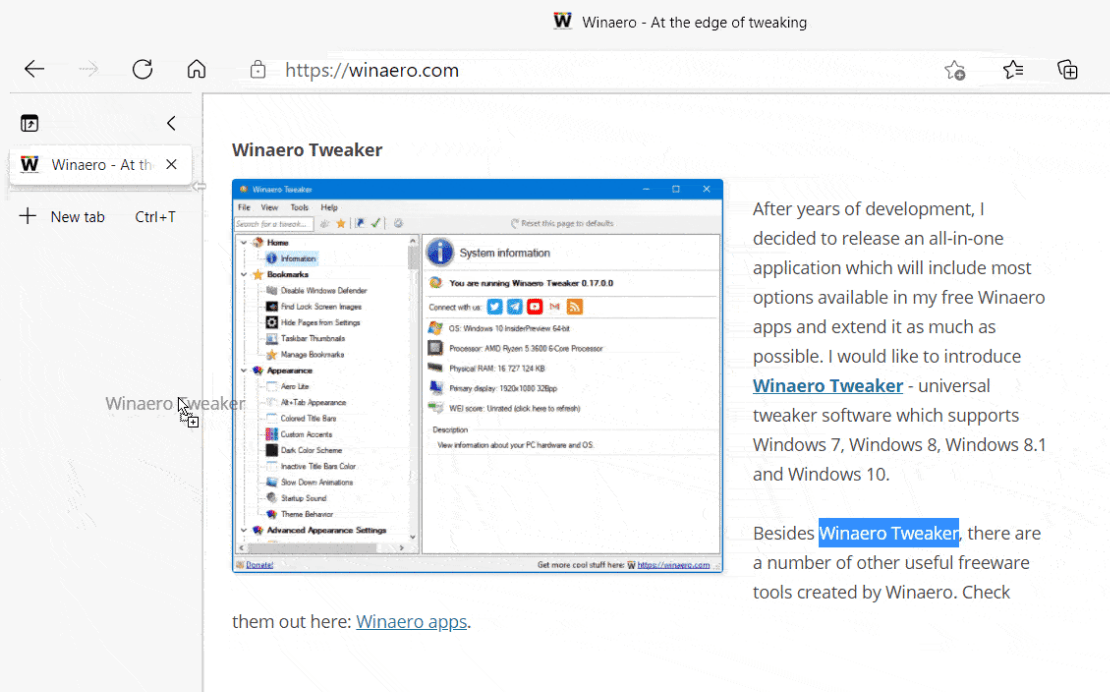Collapse the Appearance section in the sidebar
The width and height of the screenshot is (1110, 692).
click(x=244, y=369)
